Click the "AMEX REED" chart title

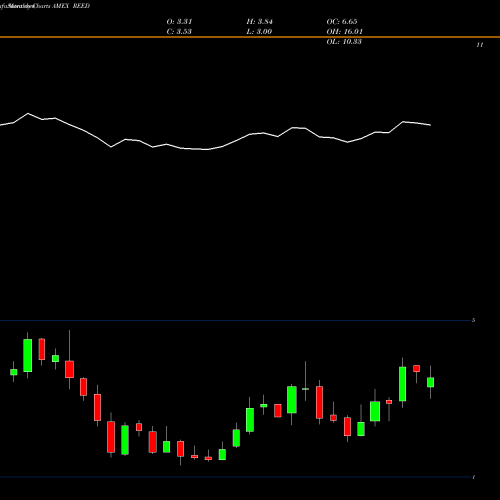[x=71, y=6]
